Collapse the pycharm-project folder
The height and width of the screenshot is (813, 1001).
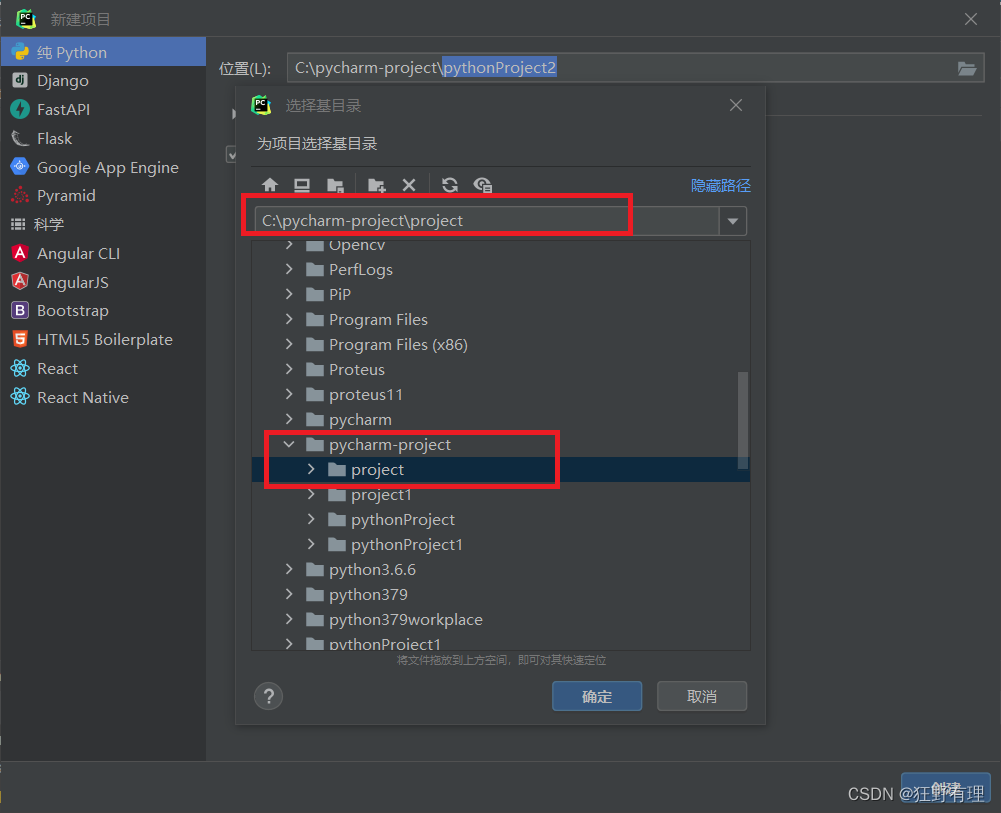click(289, 444)
